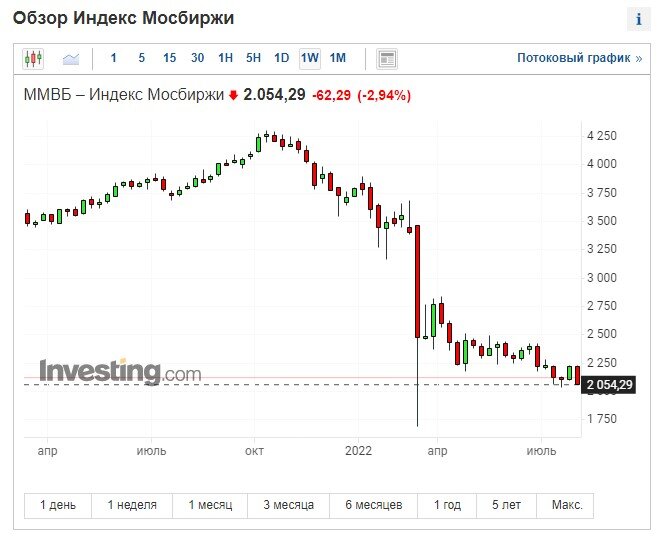Click the 2022 date axis label
This screenshot has height=540, width=660.
point(358,451)
